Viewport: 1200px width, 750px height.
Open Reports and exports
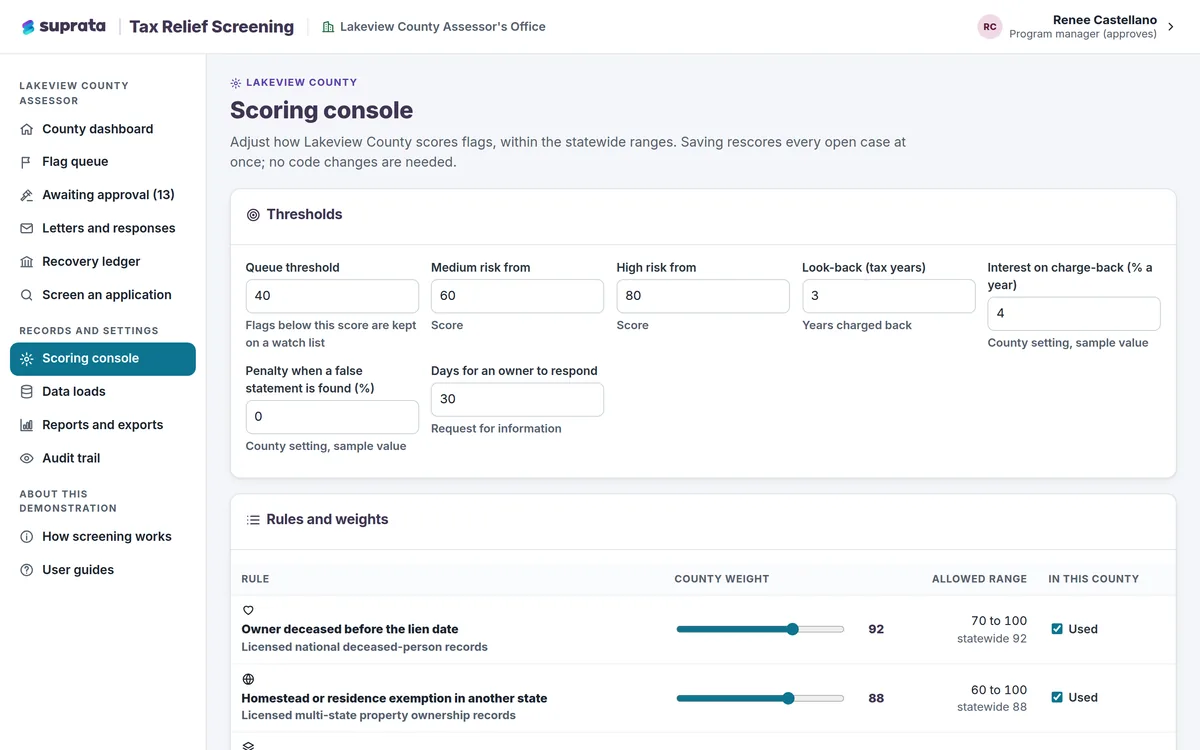(103, 425)
